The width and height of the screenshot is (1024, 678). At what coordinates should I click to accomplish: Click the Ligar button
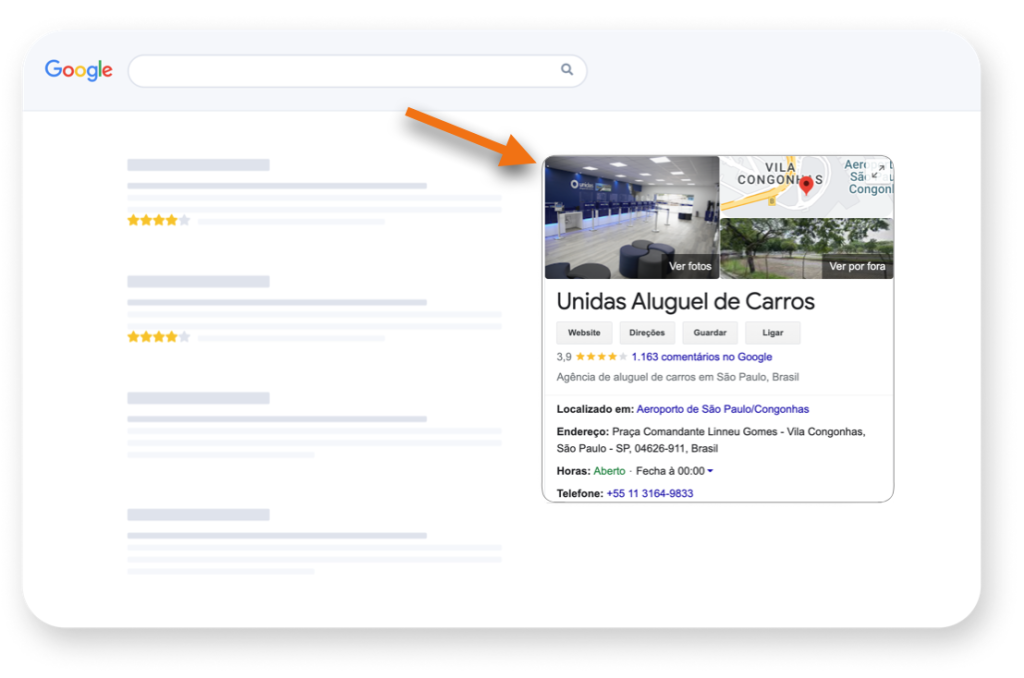click(x=773, y=332)
